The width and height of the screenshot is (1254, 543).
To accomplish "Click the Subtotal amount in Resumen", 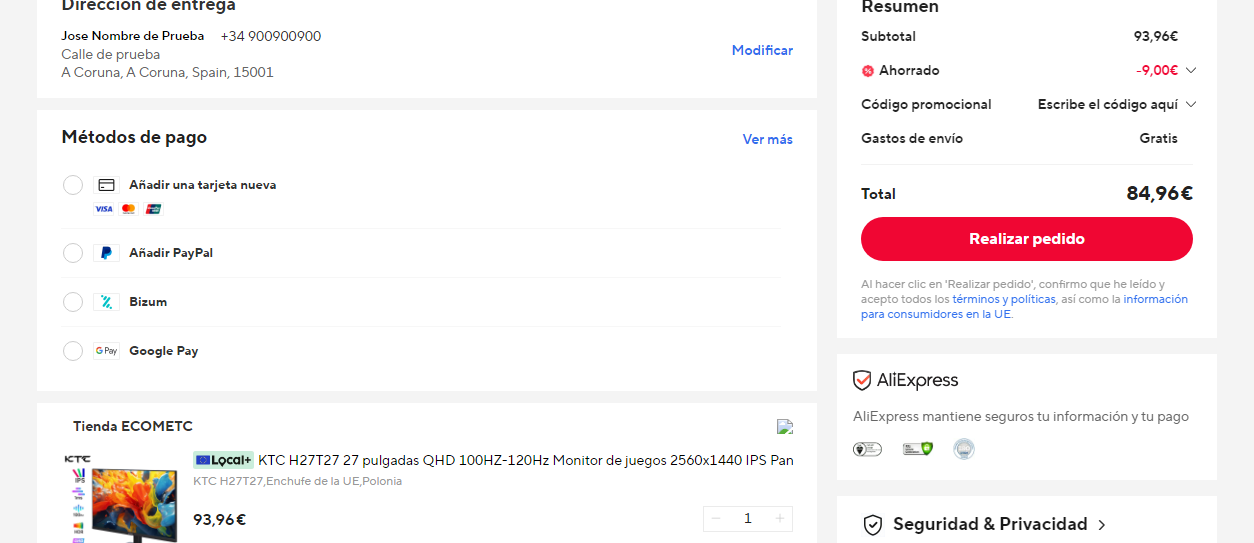I will 1156,36.
